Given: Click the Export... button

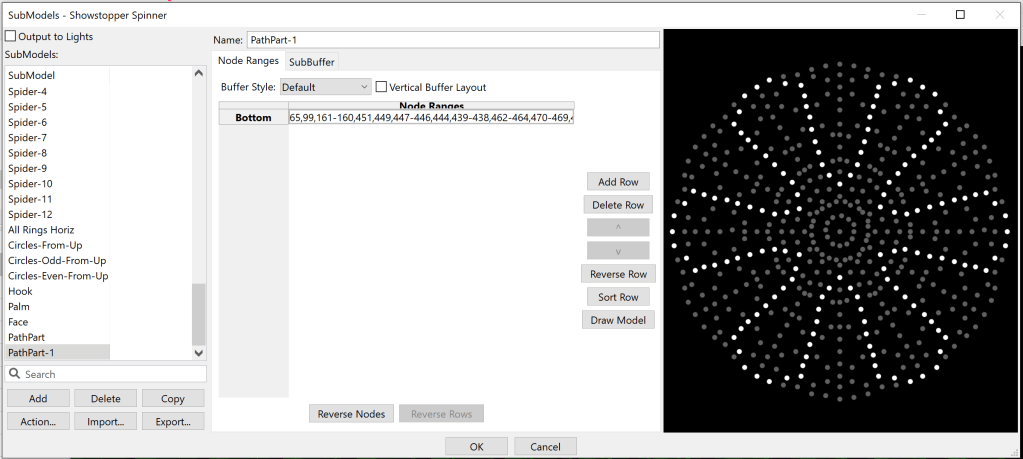Looking at the screenshot, I should coord(172,421).
